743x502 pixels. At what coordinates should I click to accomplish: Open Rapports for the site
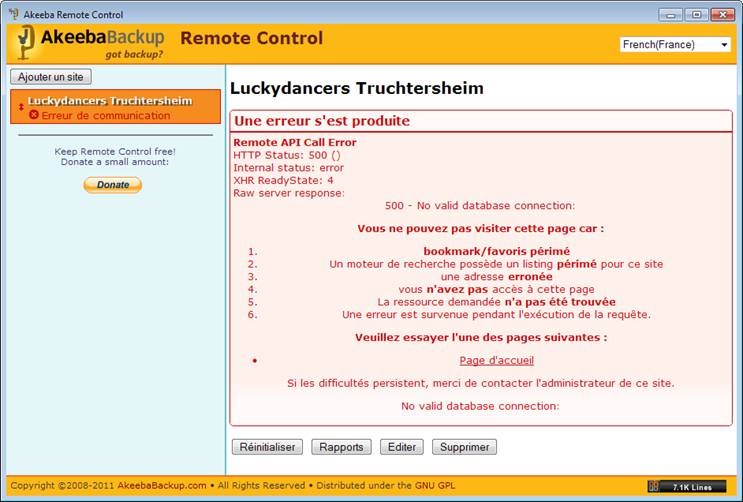coord(341,447)
